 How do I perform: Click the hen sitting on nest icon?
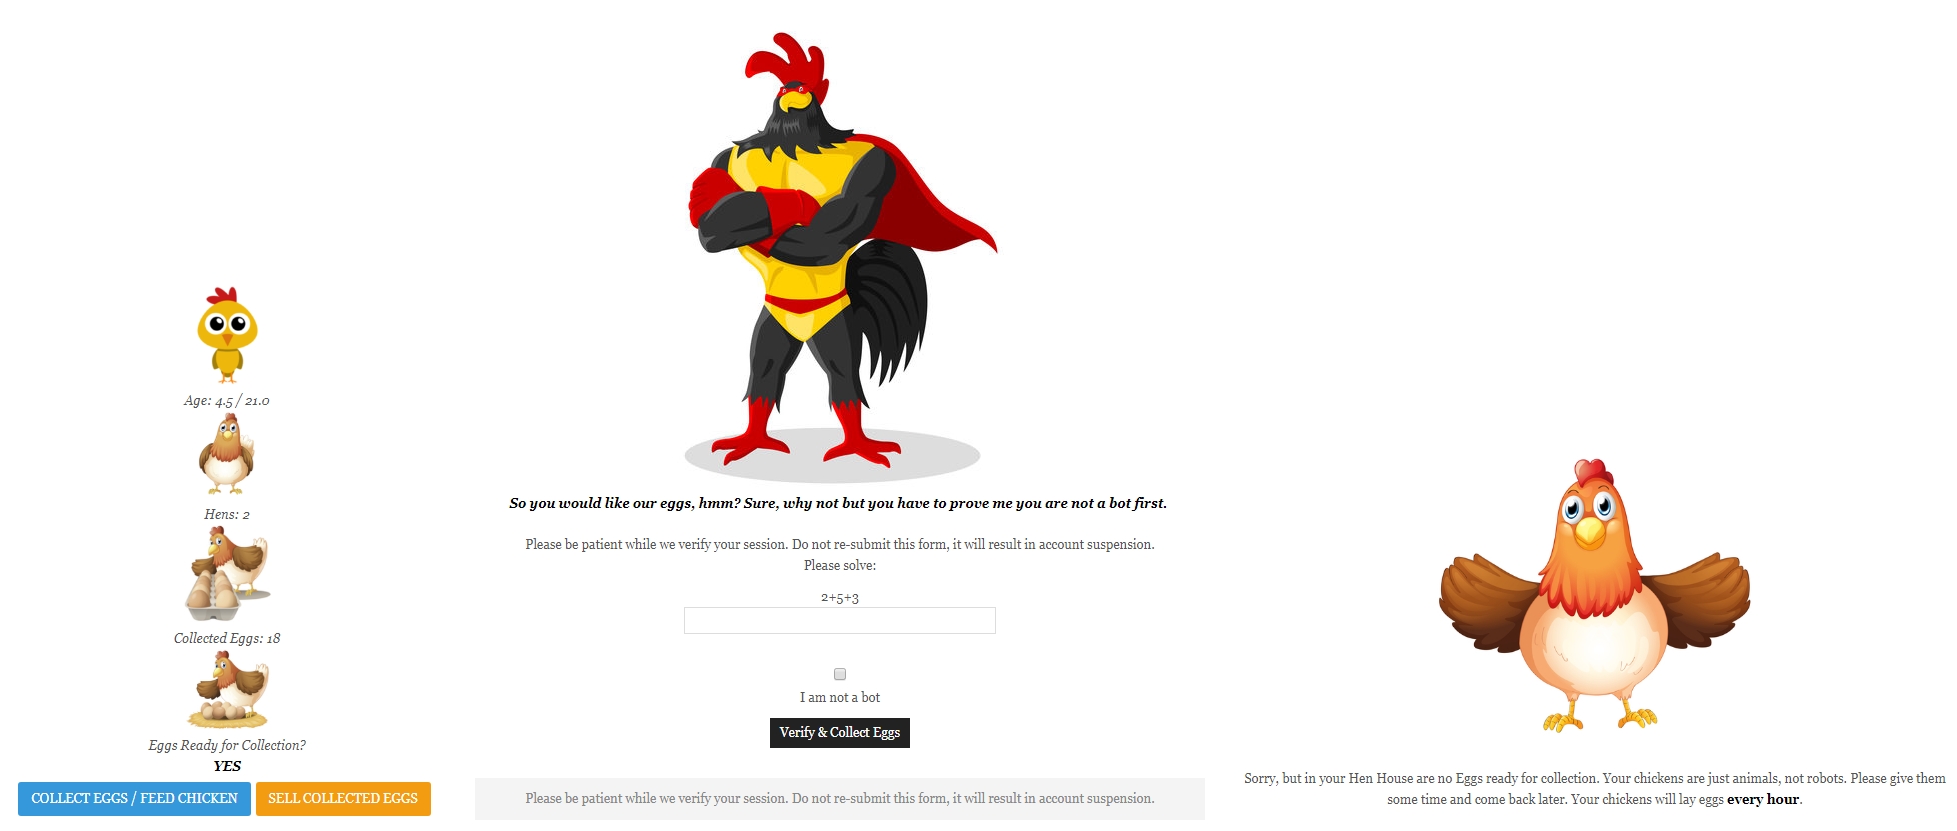point(227,690)
